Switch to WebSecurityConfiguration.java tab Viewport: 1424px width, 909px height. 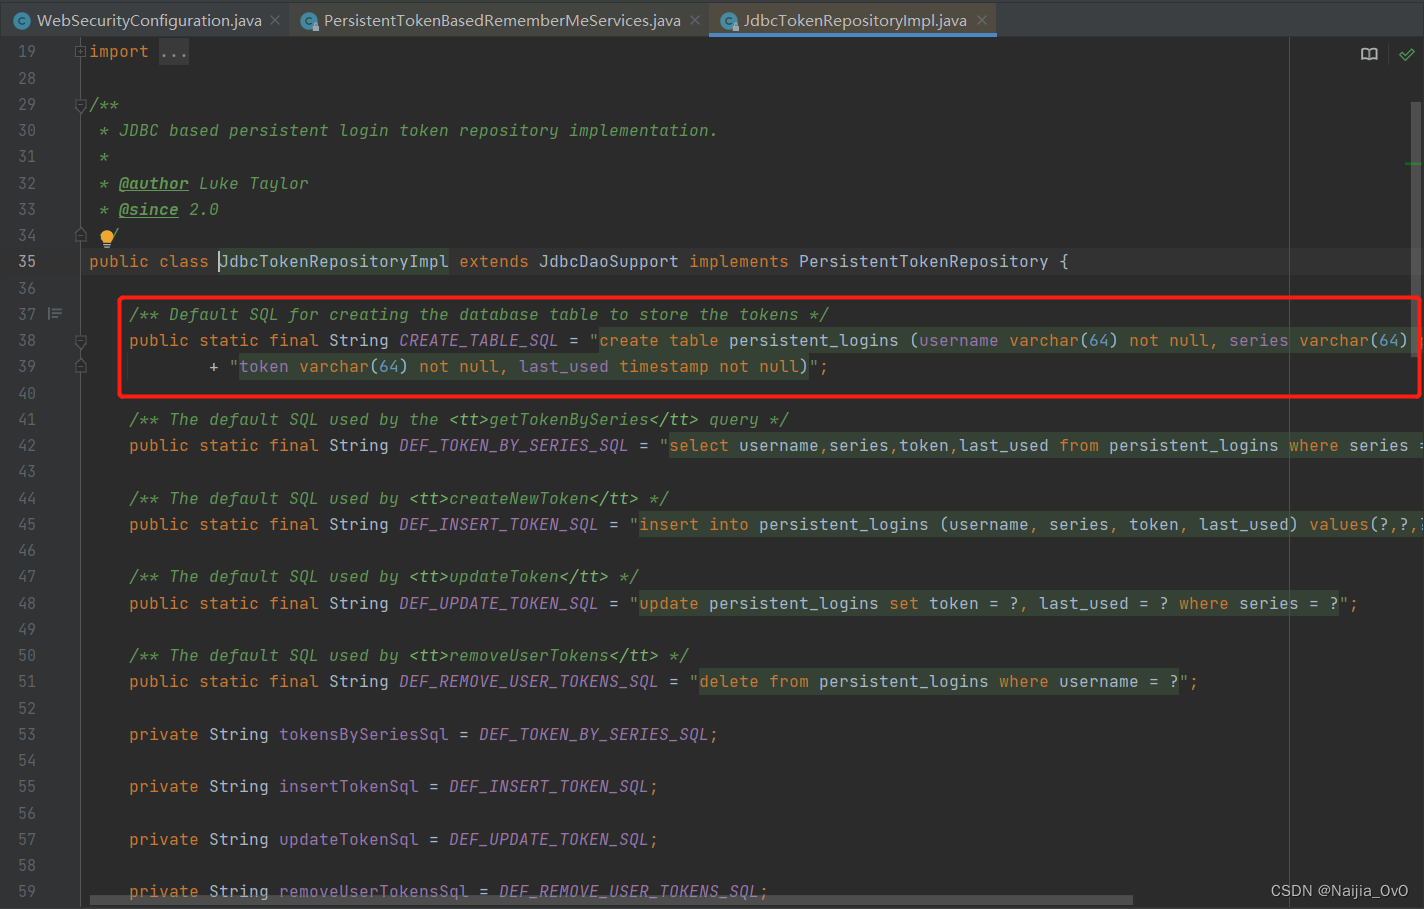coord(149,20)
